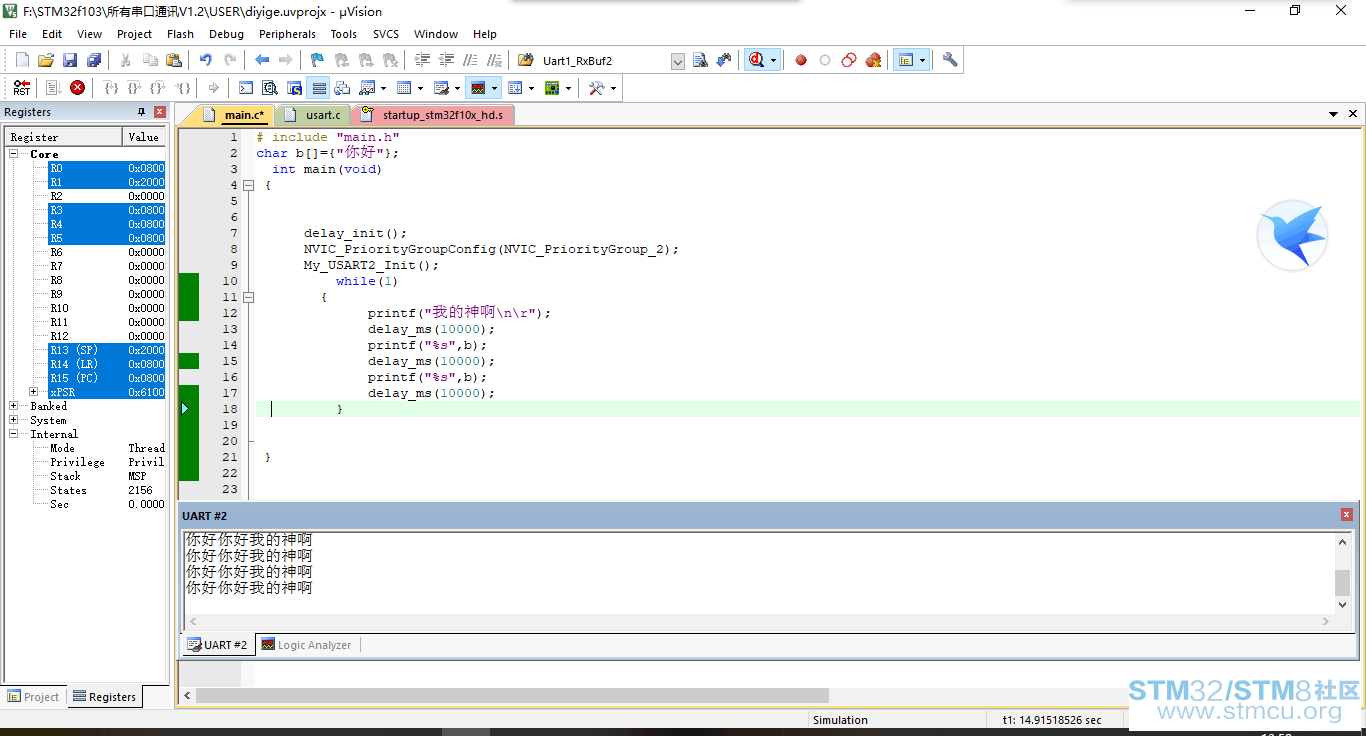The height and width of the screenshot is (736, 1366).
Task: Collapse the while loop fold at line 11
Action: click(x=249, y=297)
